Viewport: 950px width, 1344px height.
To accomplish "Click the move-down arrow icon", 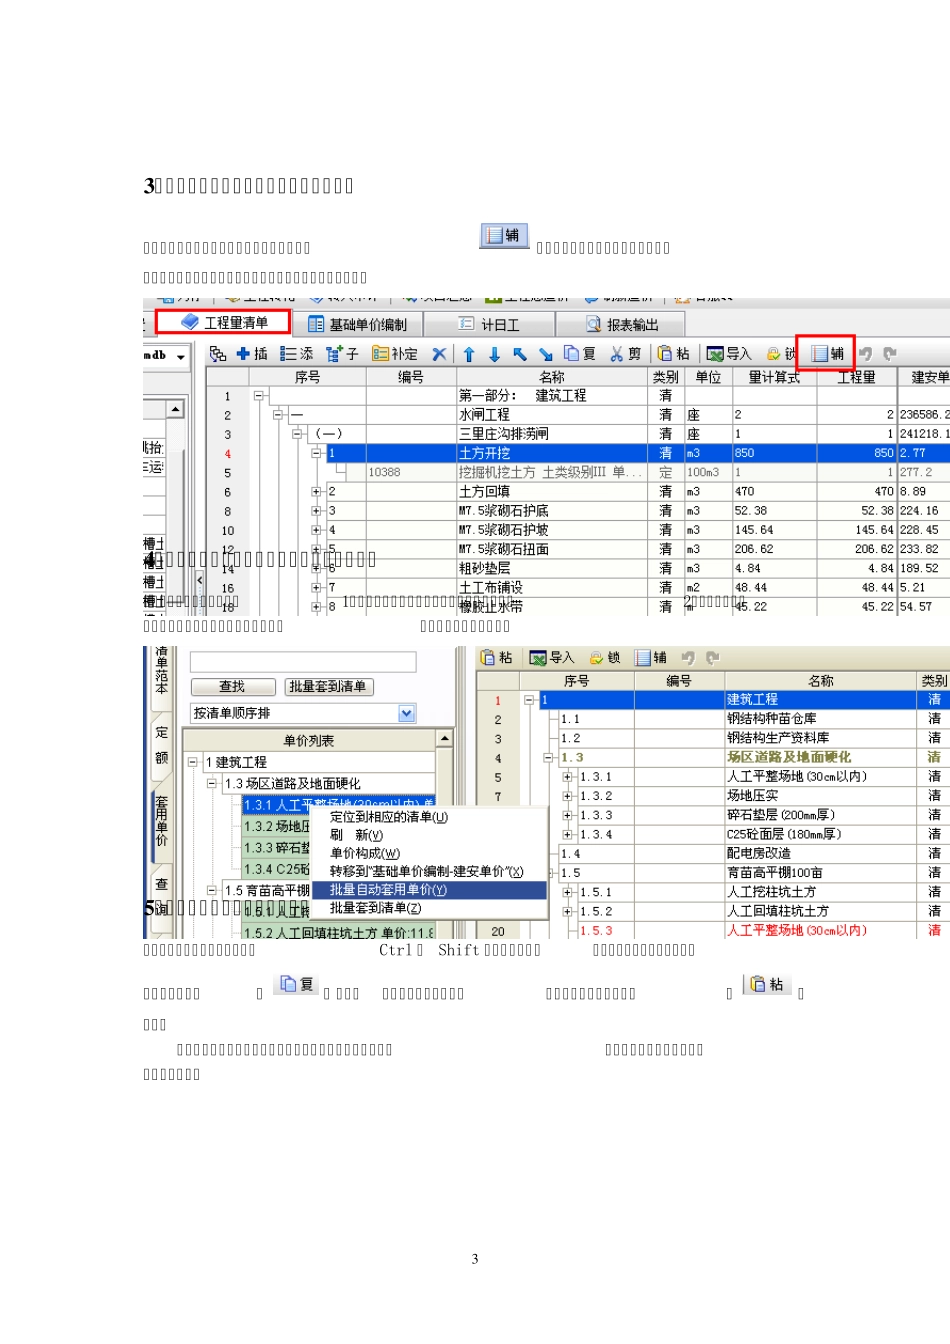I will pyautogui.click(x=494, y=354).
